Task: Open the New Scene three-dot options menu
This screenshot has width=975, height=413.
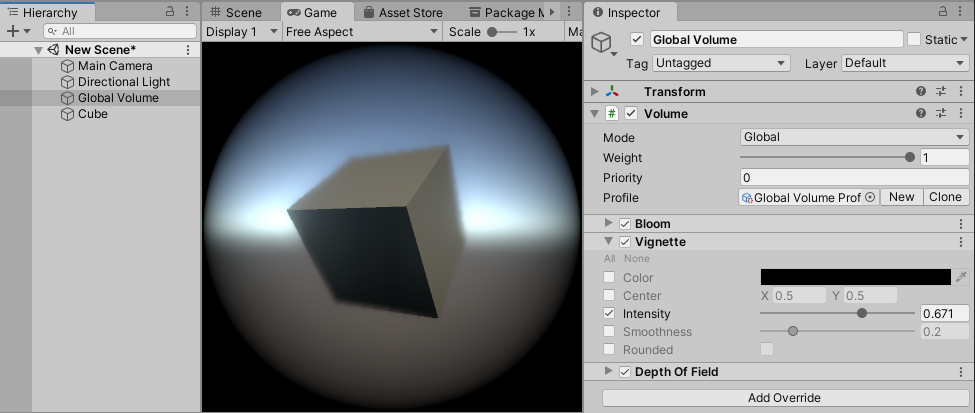Action: tap(188, 50)
